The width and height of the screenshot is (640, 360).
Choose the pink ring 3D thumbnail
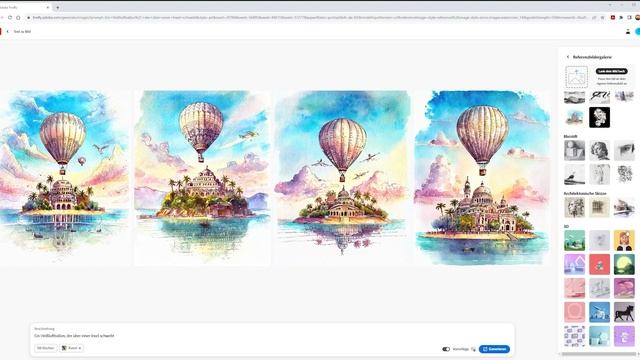point(574,312)
